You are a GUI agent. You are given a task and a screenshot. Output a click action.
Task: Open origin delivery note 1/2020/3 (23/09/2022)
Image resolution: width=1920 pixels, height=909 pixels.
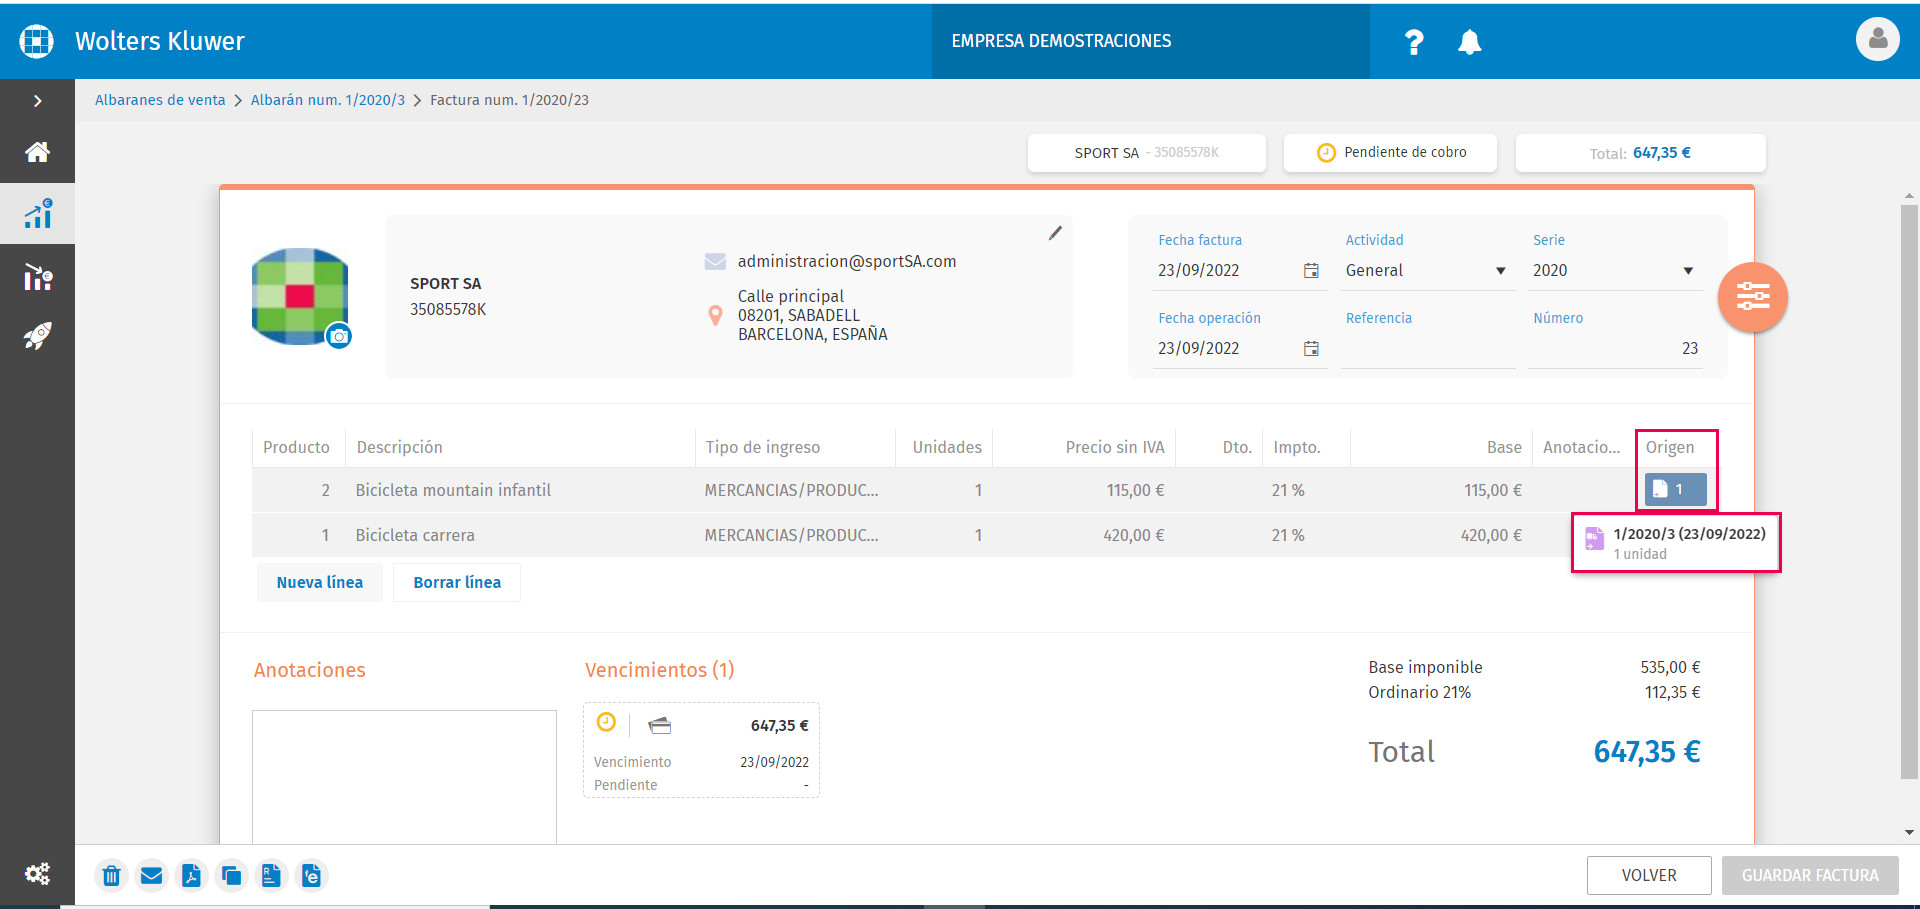[1676, 543]
